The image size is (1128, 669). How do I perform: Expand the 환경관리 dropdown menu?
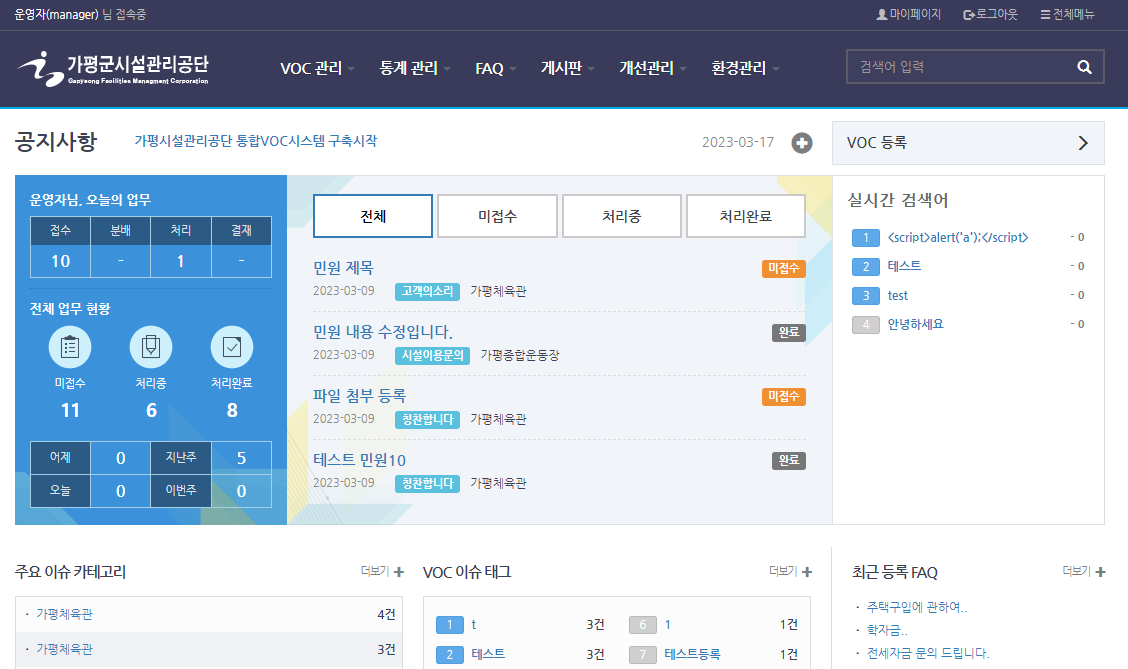745,68
